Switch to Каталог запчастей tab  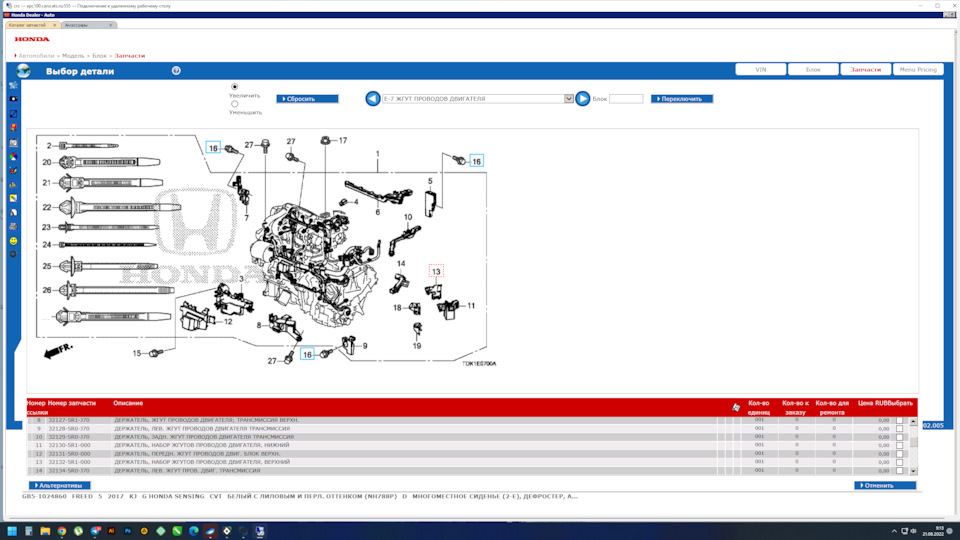(28, 25)
